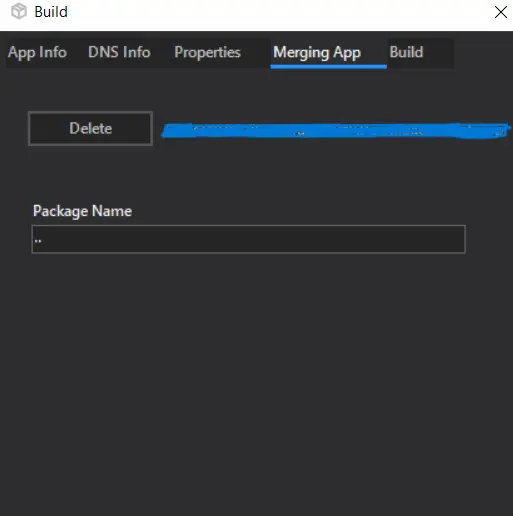Click empty dark area below Package Name
The image size is (513, 516).
[x=256, y=383]
